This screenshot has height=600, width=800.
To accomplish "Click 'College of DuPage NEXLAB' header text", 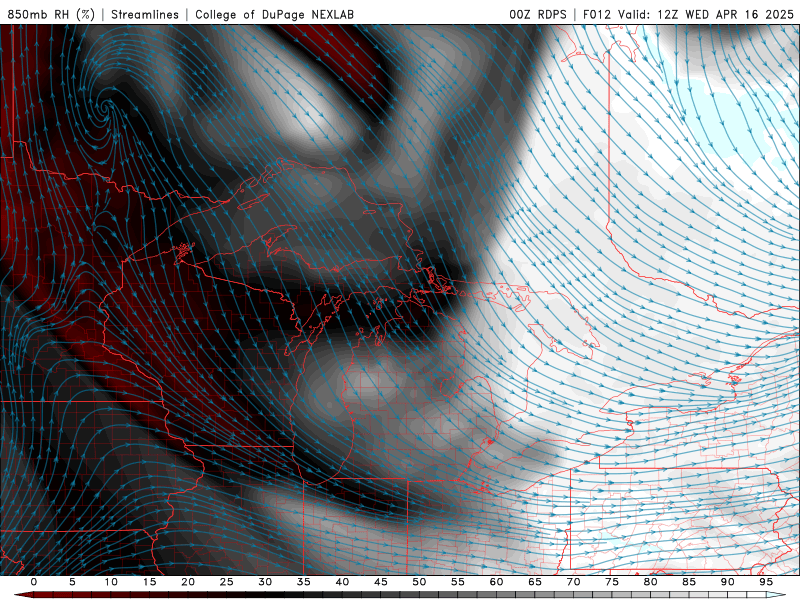I will [x=274, y=14].
